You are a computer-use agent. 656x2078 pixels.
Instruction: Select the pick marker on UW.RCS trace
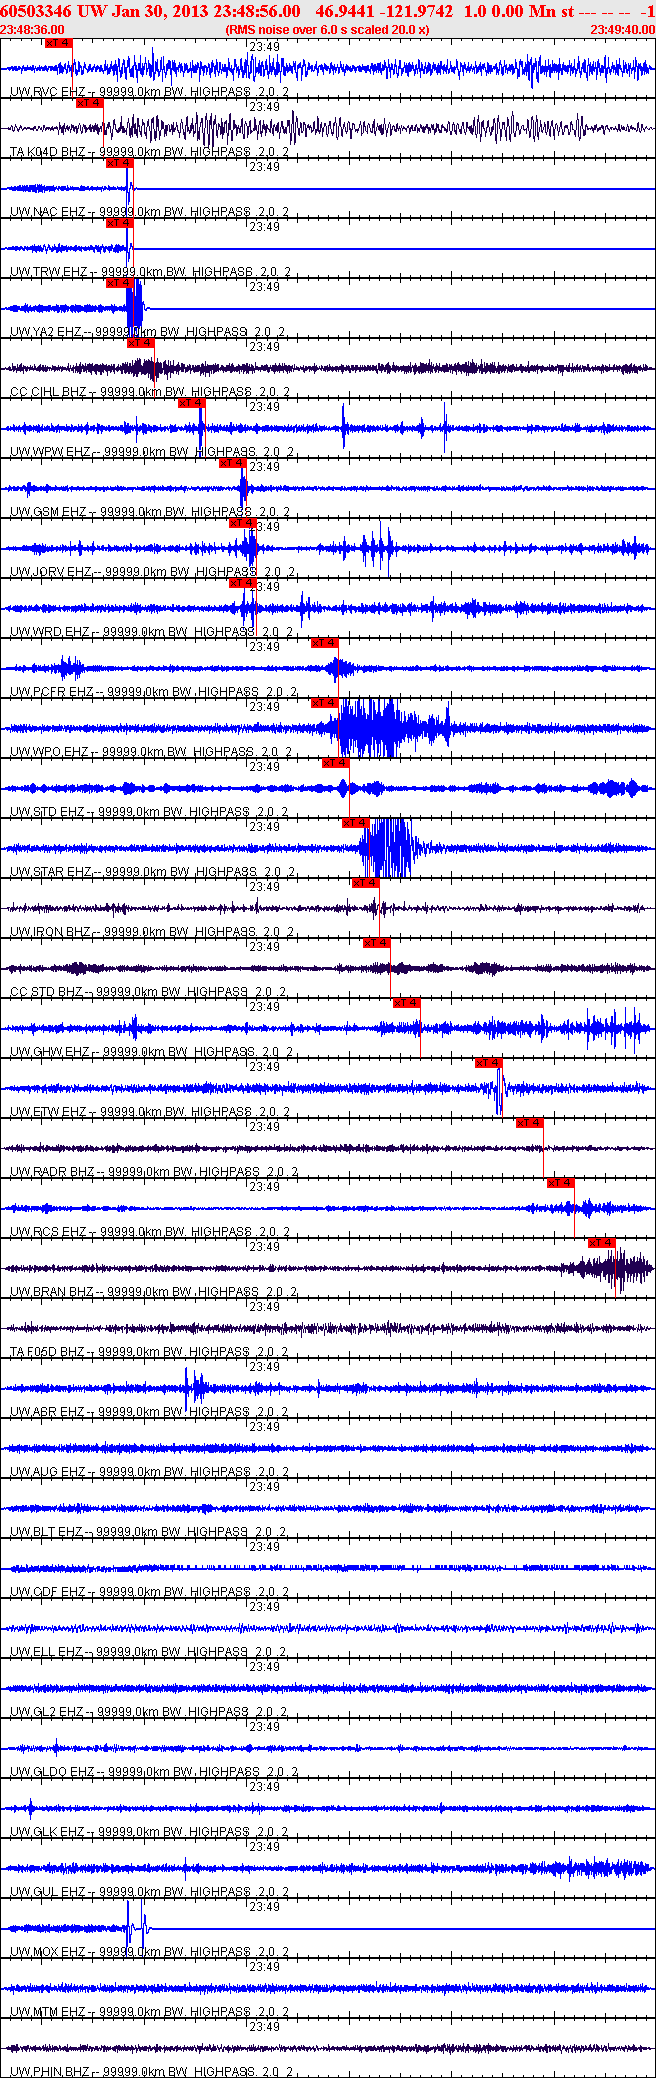coord(560,1183)
